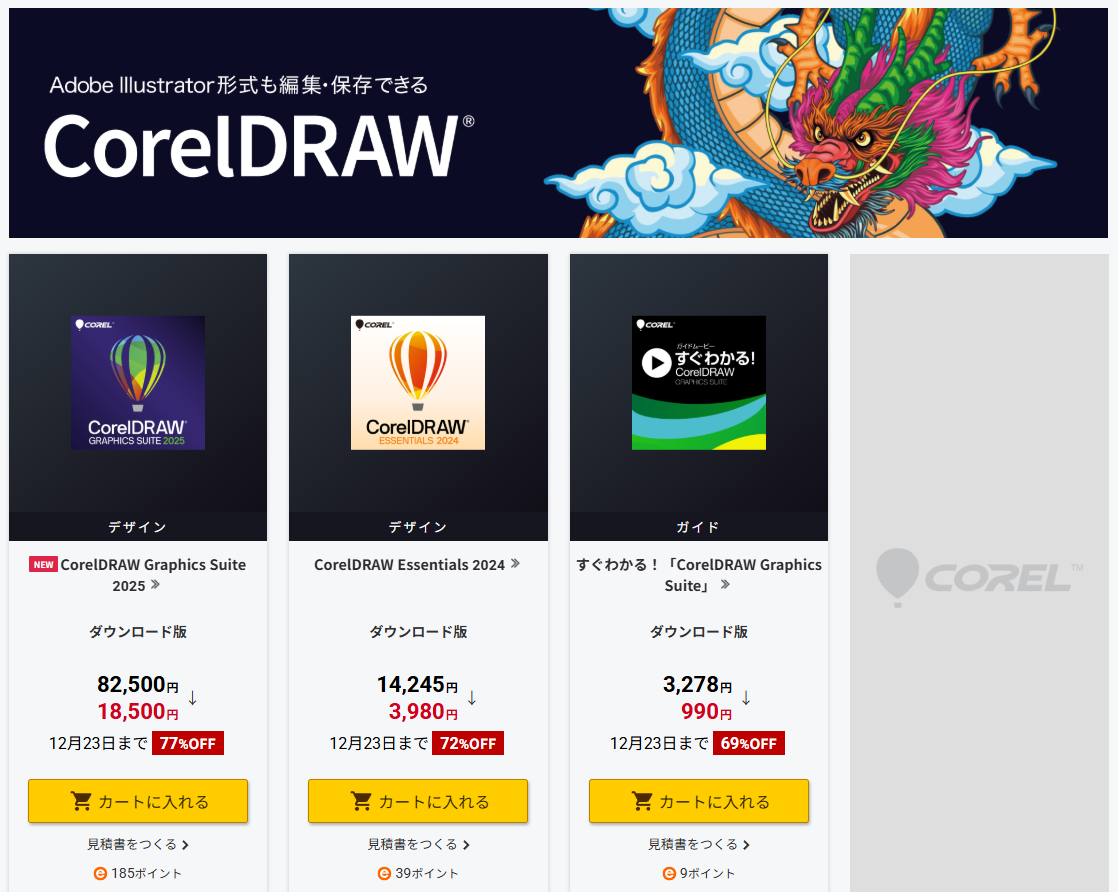Viewport: 1118px width, 892px height.
Task: Create a quote for the guide movie
Action: pos(699,844)
